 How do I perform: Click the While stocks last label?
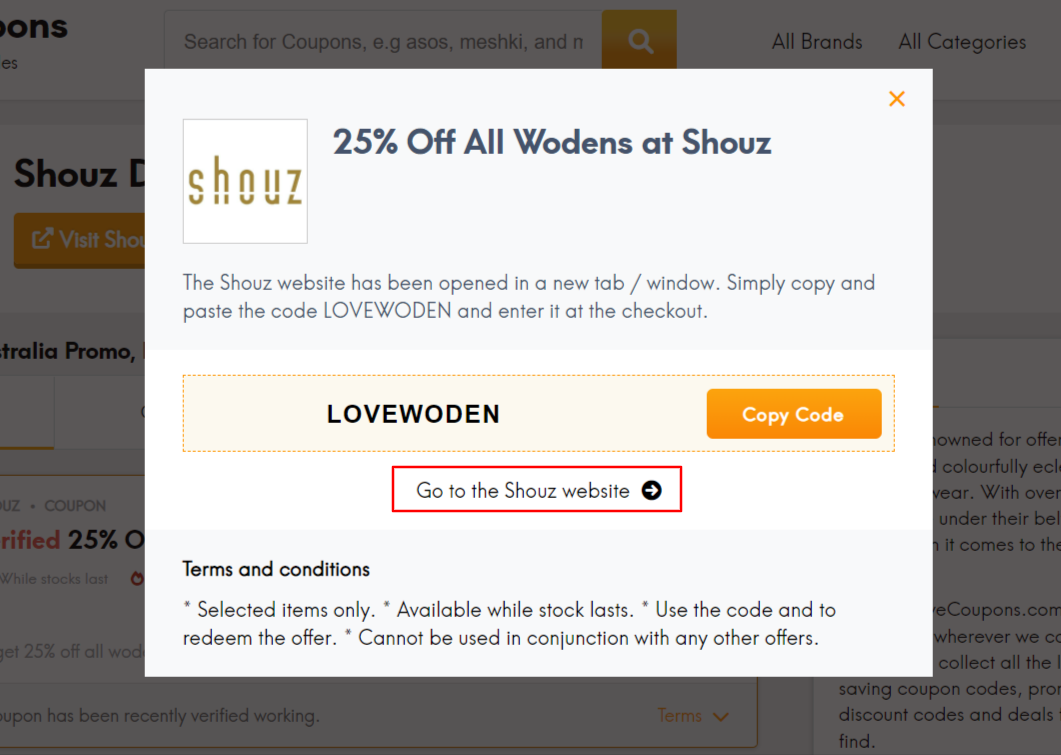tap(54, 579)
